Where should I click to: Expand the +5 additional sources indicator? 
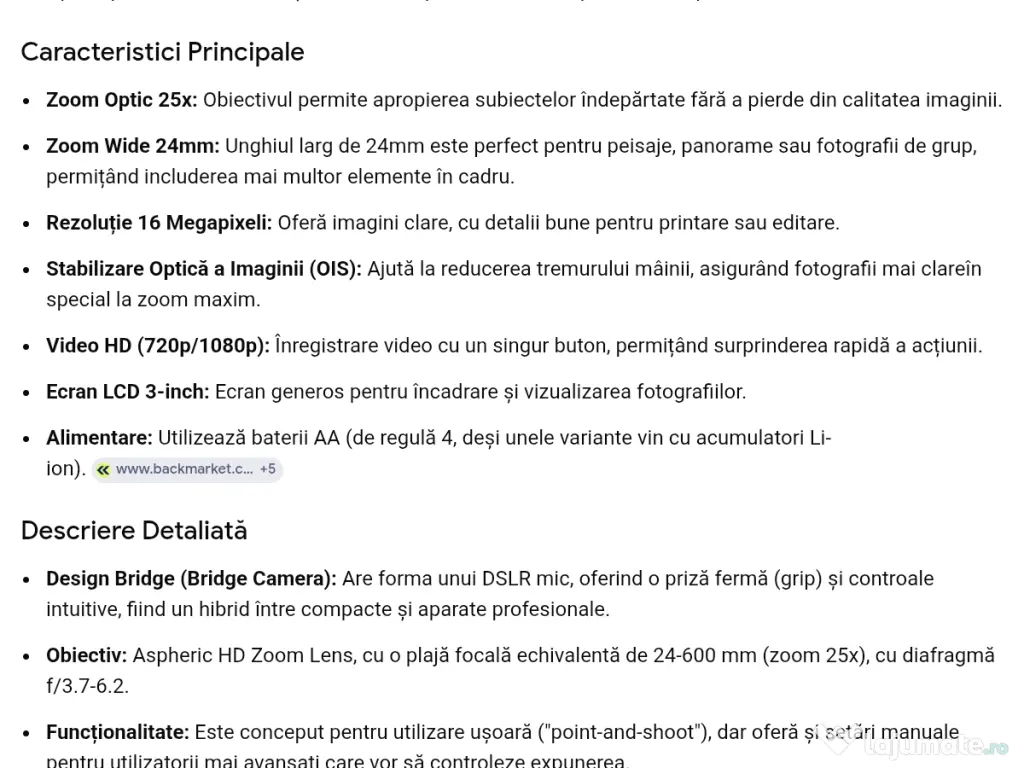click(x=267, y=469)
